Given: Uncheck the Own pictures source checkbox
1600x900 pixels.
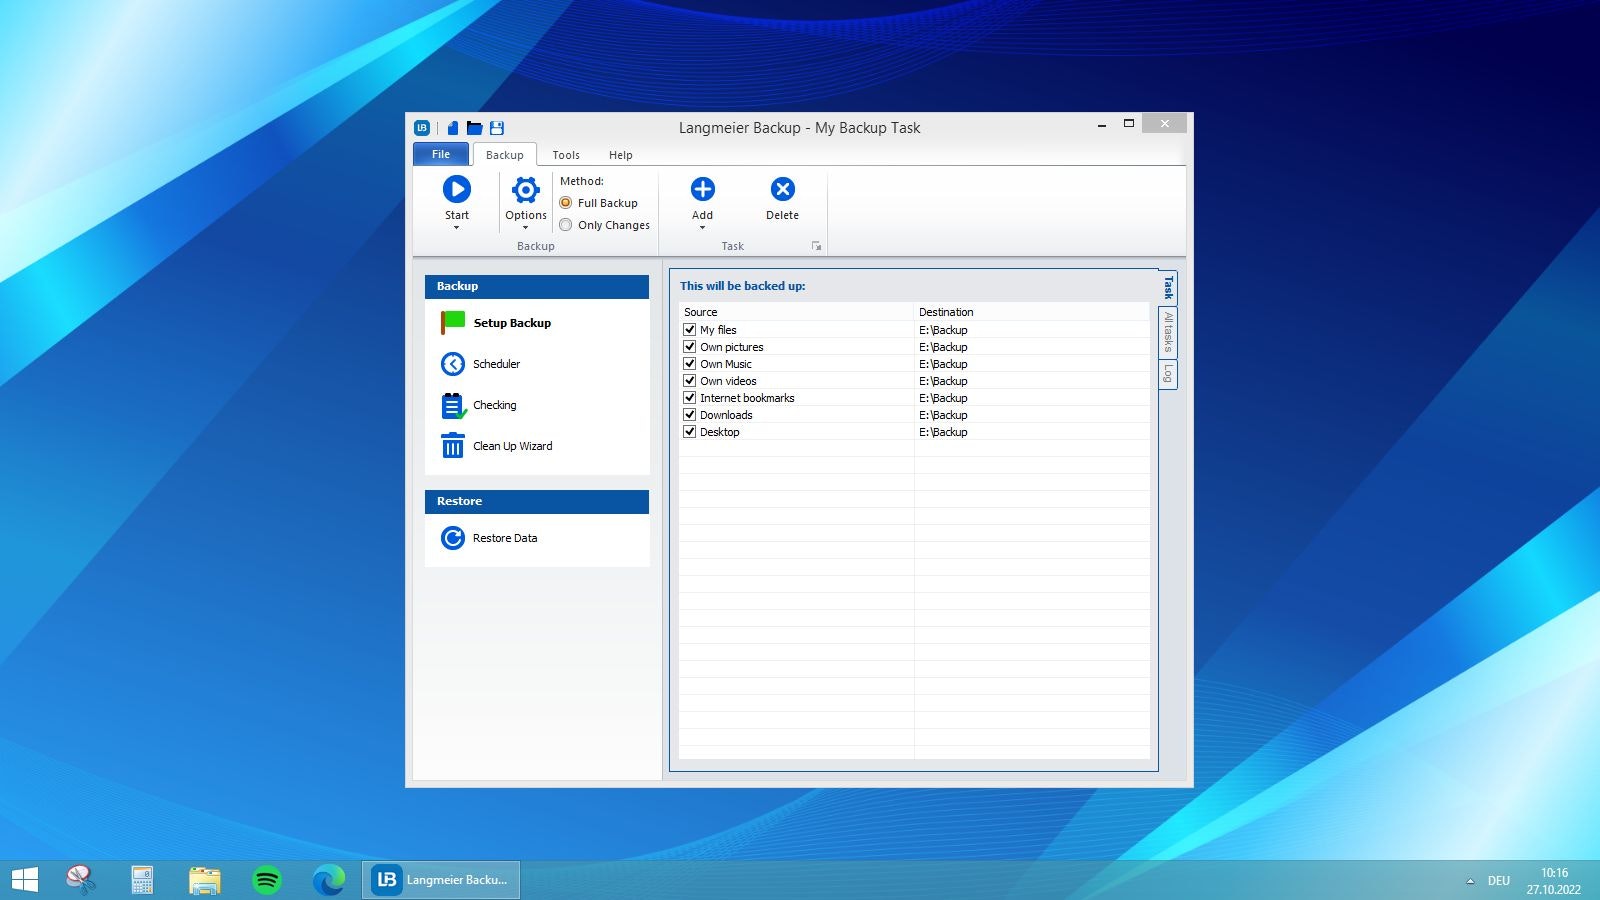Looking at the screenshot, I should pos(690,346).
